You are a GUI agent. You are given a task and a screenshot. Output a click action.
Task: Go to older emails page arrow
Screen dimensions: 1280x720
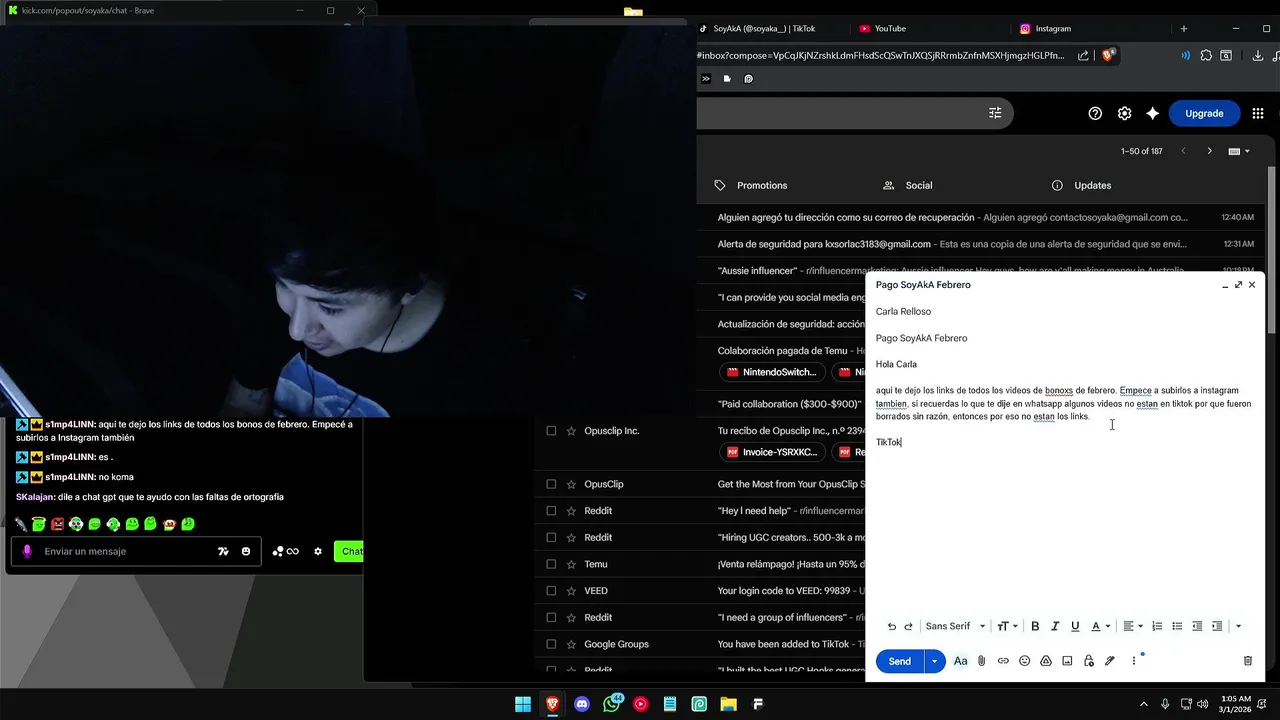(1209, 151)
